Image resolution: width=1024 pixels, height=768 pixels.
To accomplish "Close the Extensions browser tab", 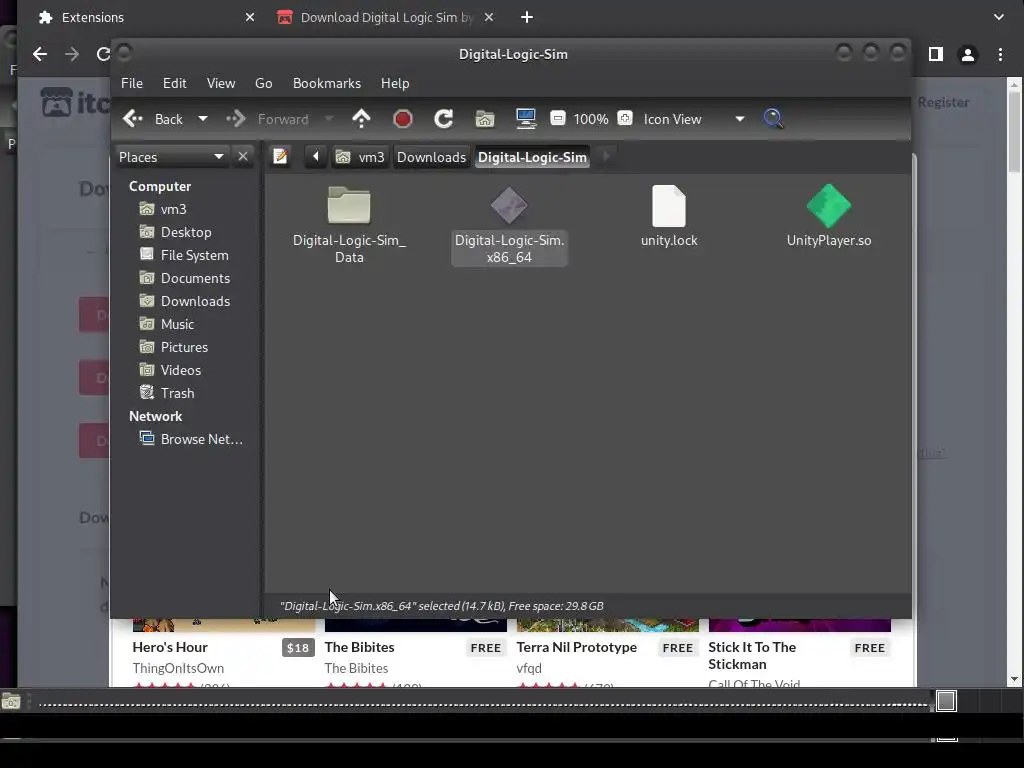I will [x=249, y=18].
